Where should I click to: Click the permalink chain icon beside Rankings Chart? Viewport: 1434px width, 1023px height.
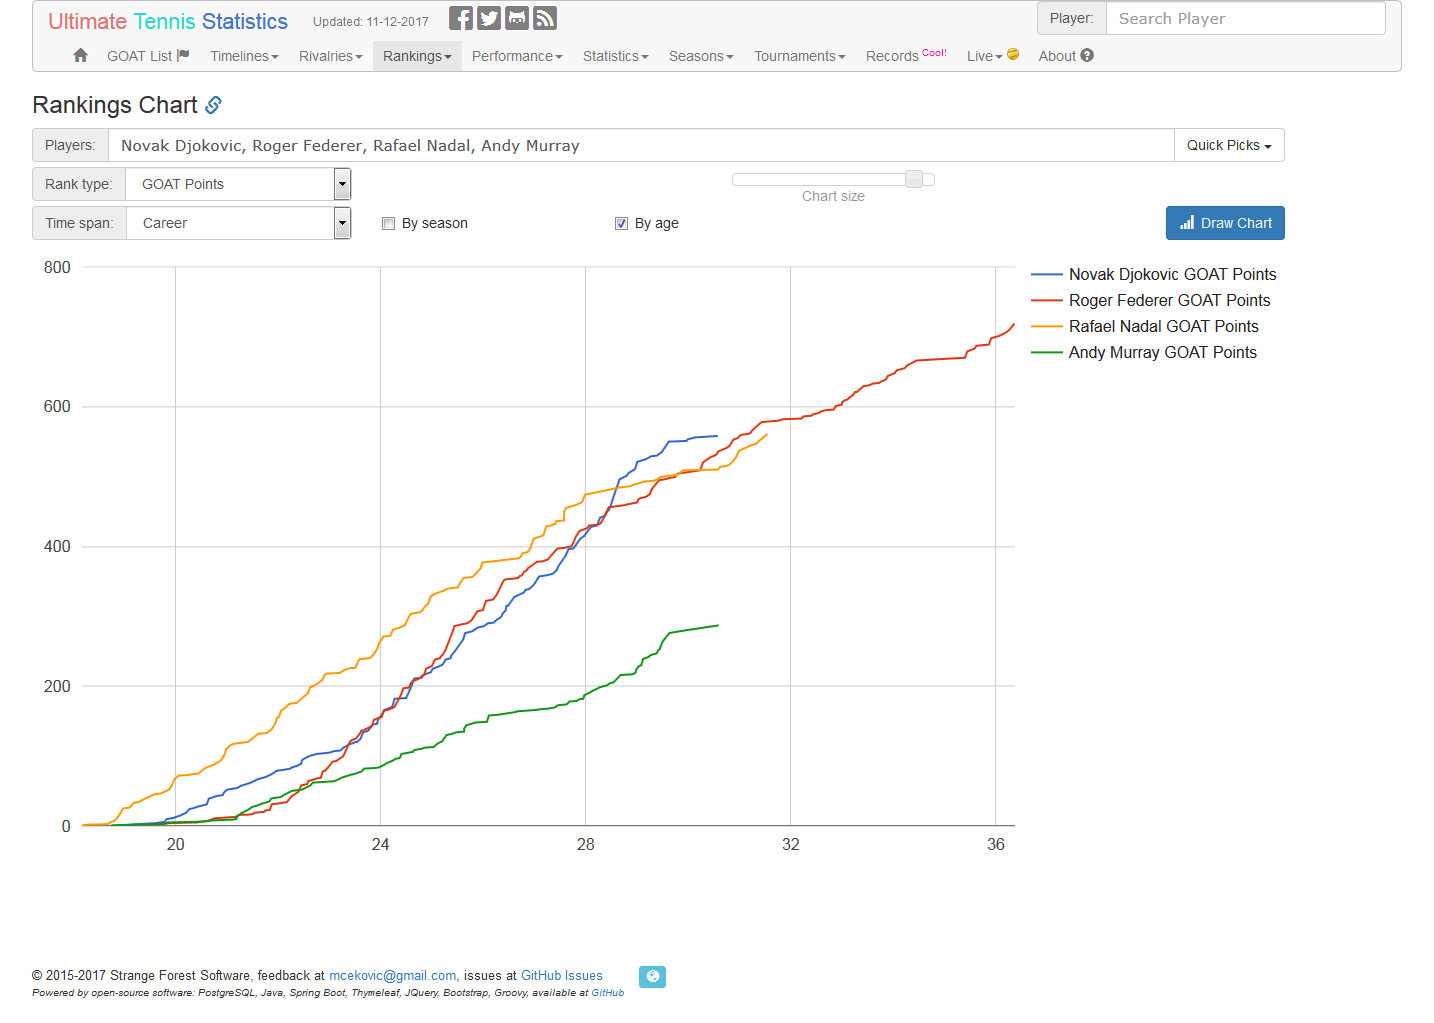click(213, 105)
